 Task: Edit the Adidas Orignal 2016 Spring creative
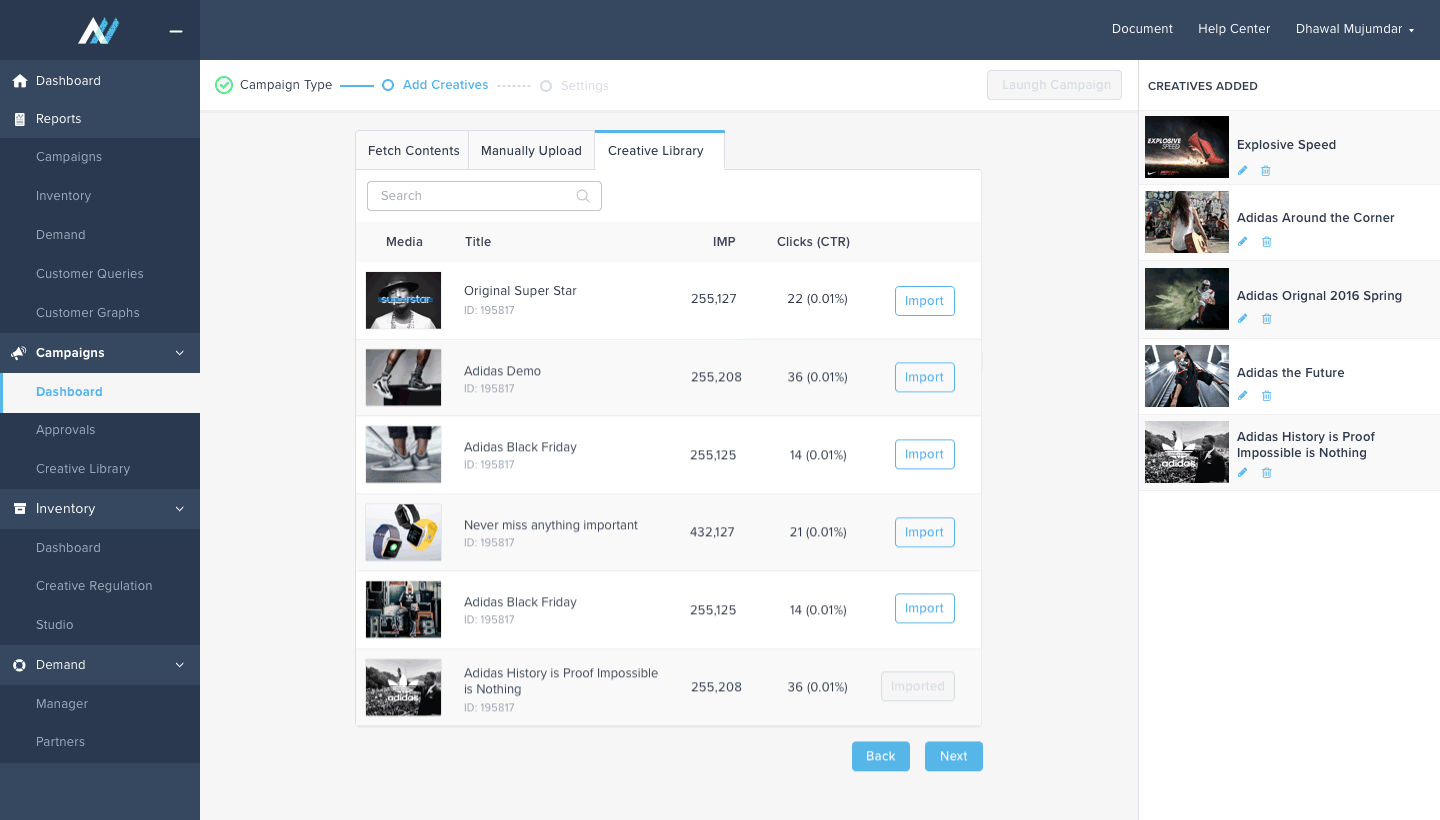[x=1243, y=319]
